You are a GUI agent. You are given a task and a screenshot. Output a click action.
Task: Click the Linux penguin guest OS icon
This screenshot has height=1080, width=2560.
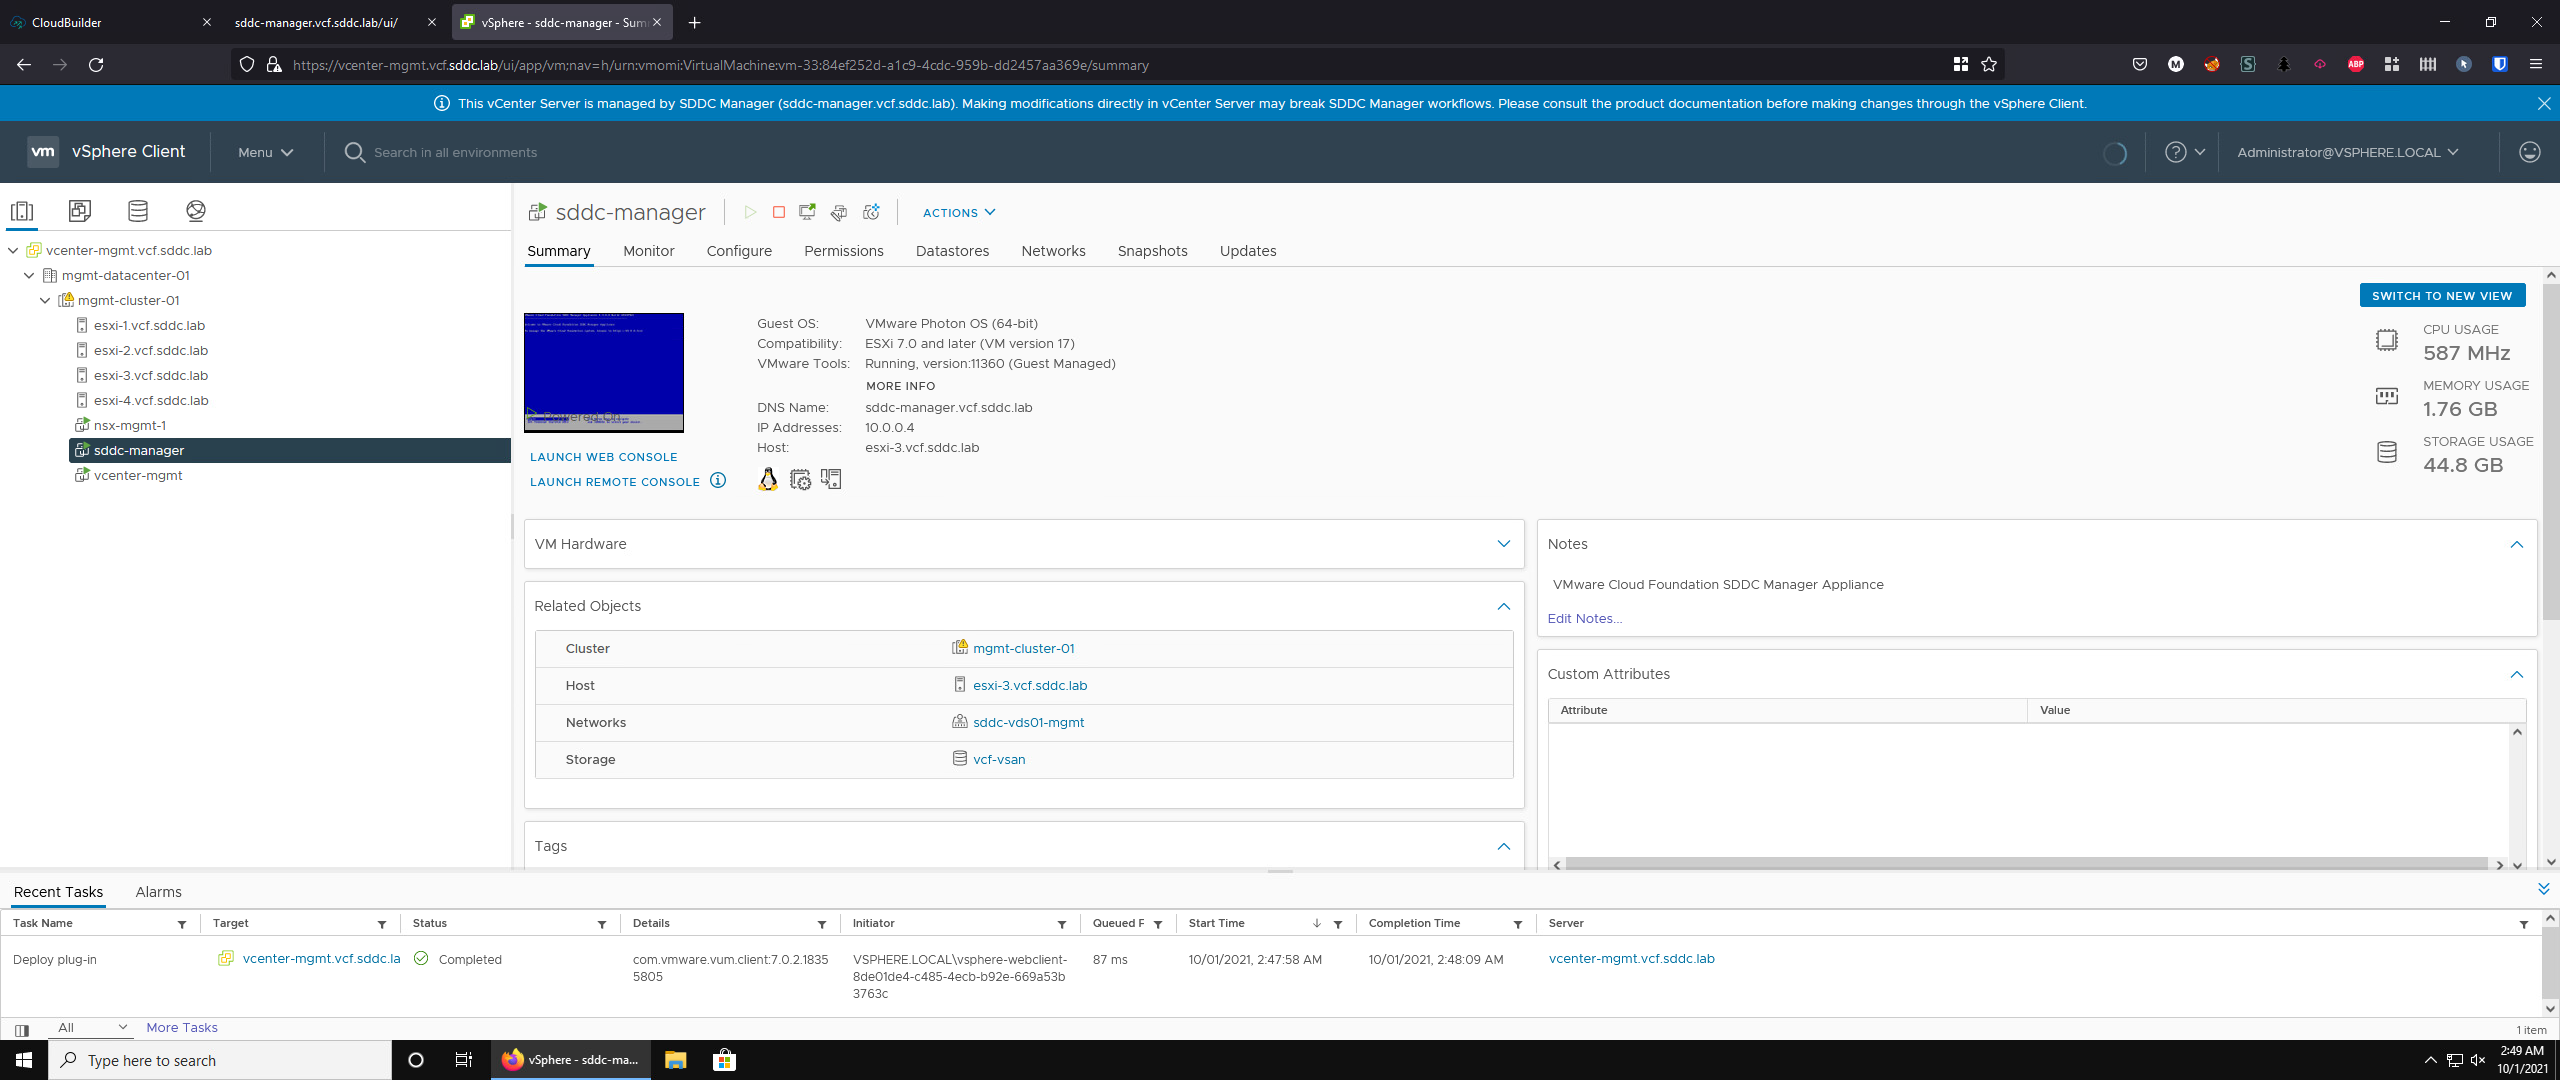(768, 480)
